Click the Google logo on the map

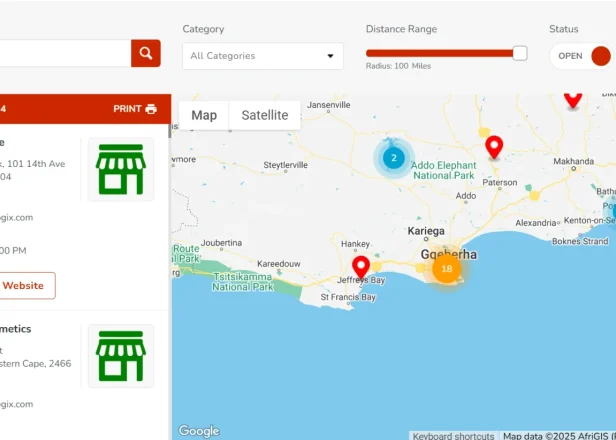click(199, 431)
